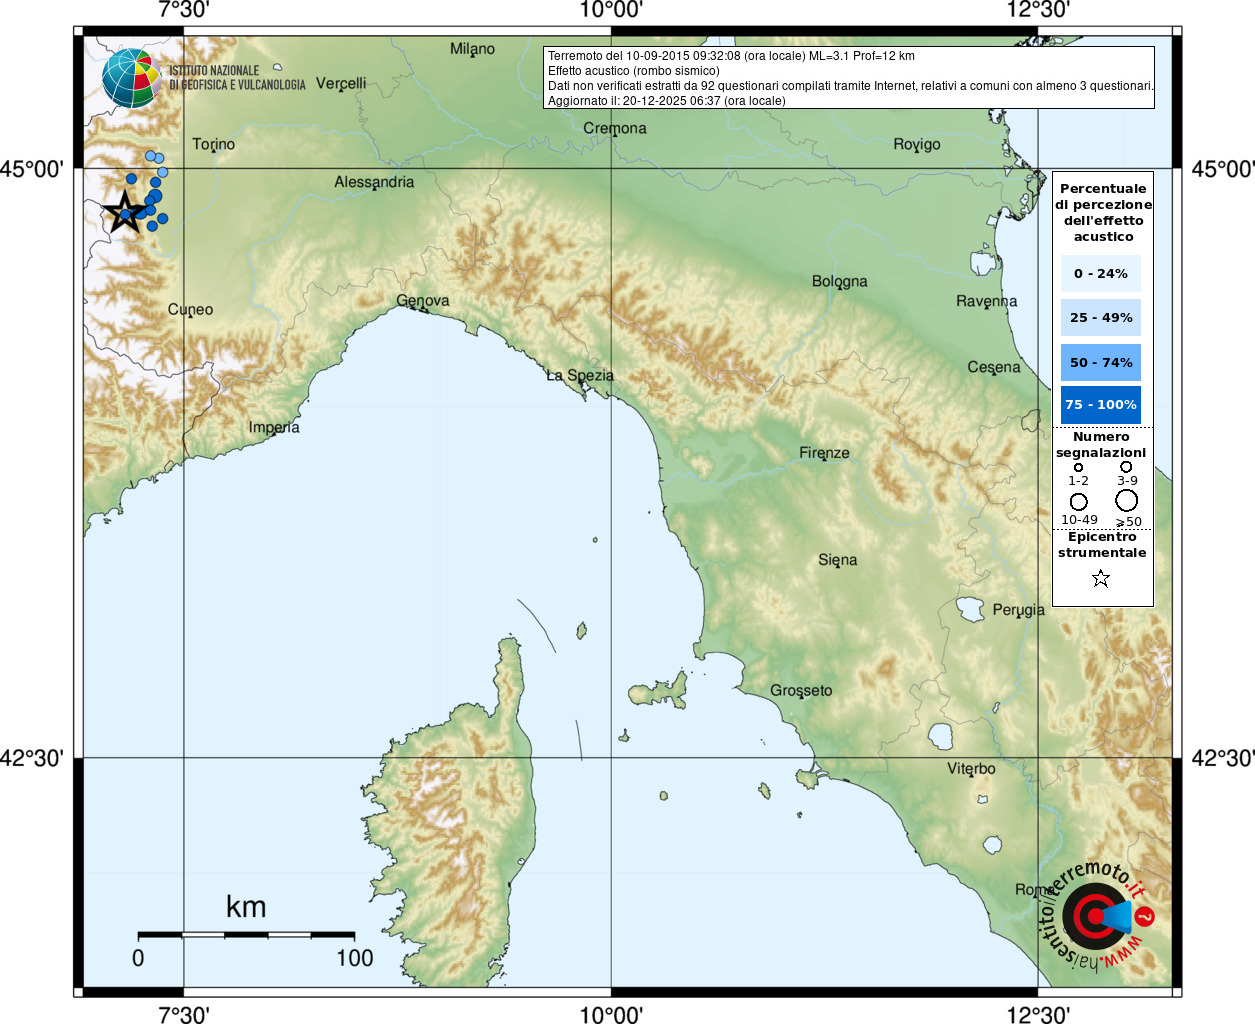Click the hai sentito il terremoto logo
Screen dimensions: 1255x1024
[x=1097, y=916]
